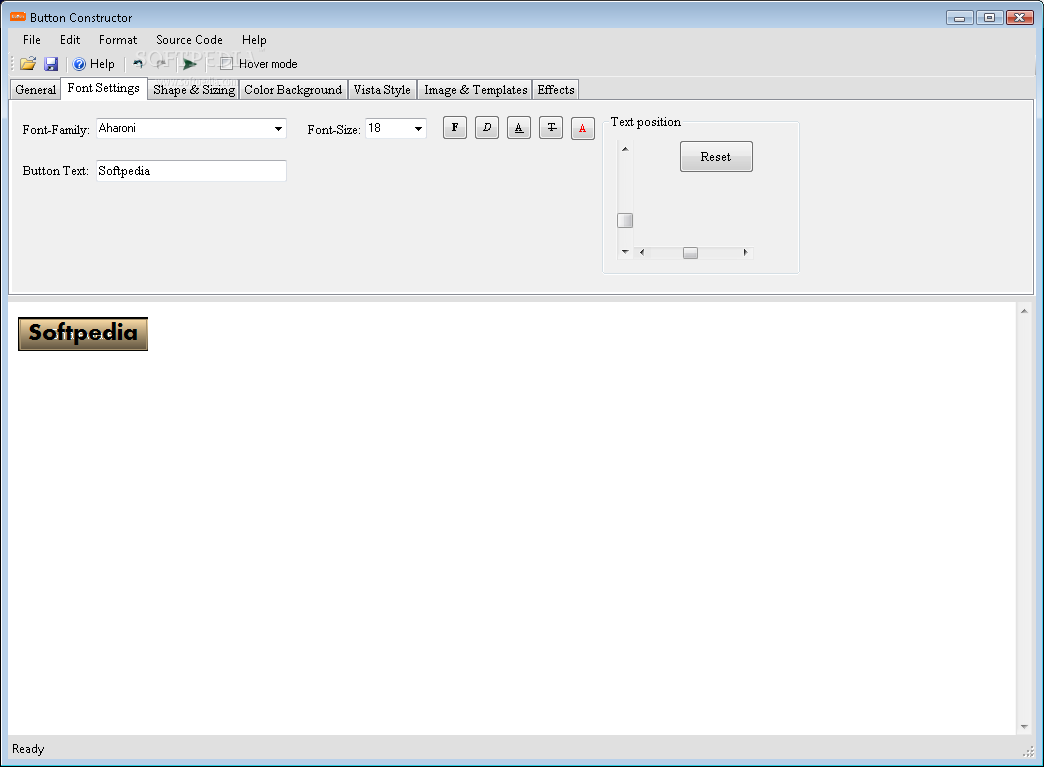The height and width of the screenshot is (767, 1044).
Task: Switch to the General tab
Action: [35, 90]
